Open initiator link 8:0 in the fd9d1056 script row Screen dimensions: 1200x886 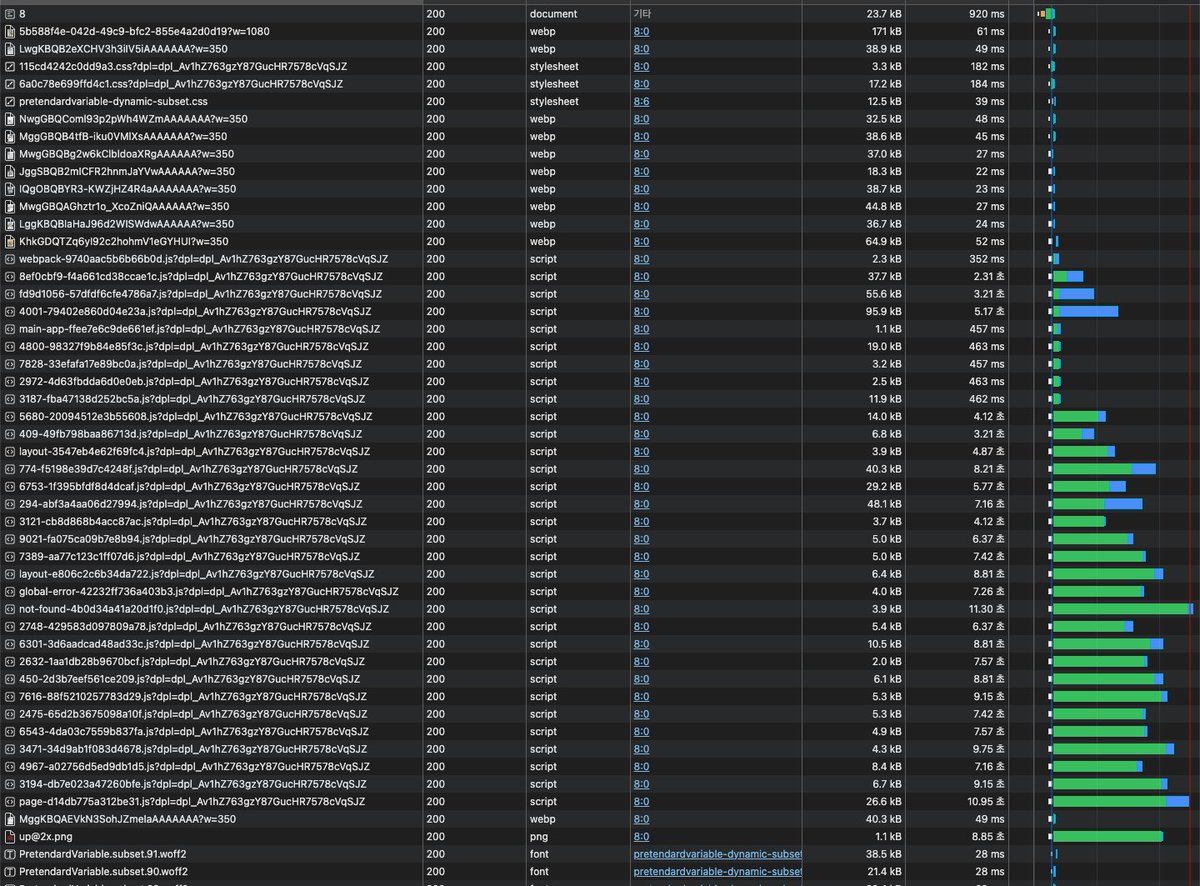coord(641,294)
